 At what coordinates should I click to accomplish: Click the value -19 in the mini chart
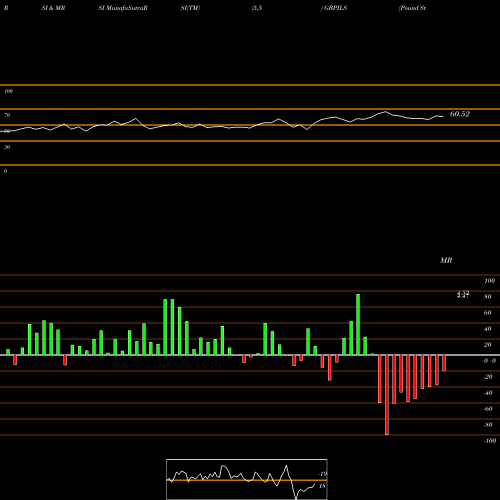pos(323,474)
